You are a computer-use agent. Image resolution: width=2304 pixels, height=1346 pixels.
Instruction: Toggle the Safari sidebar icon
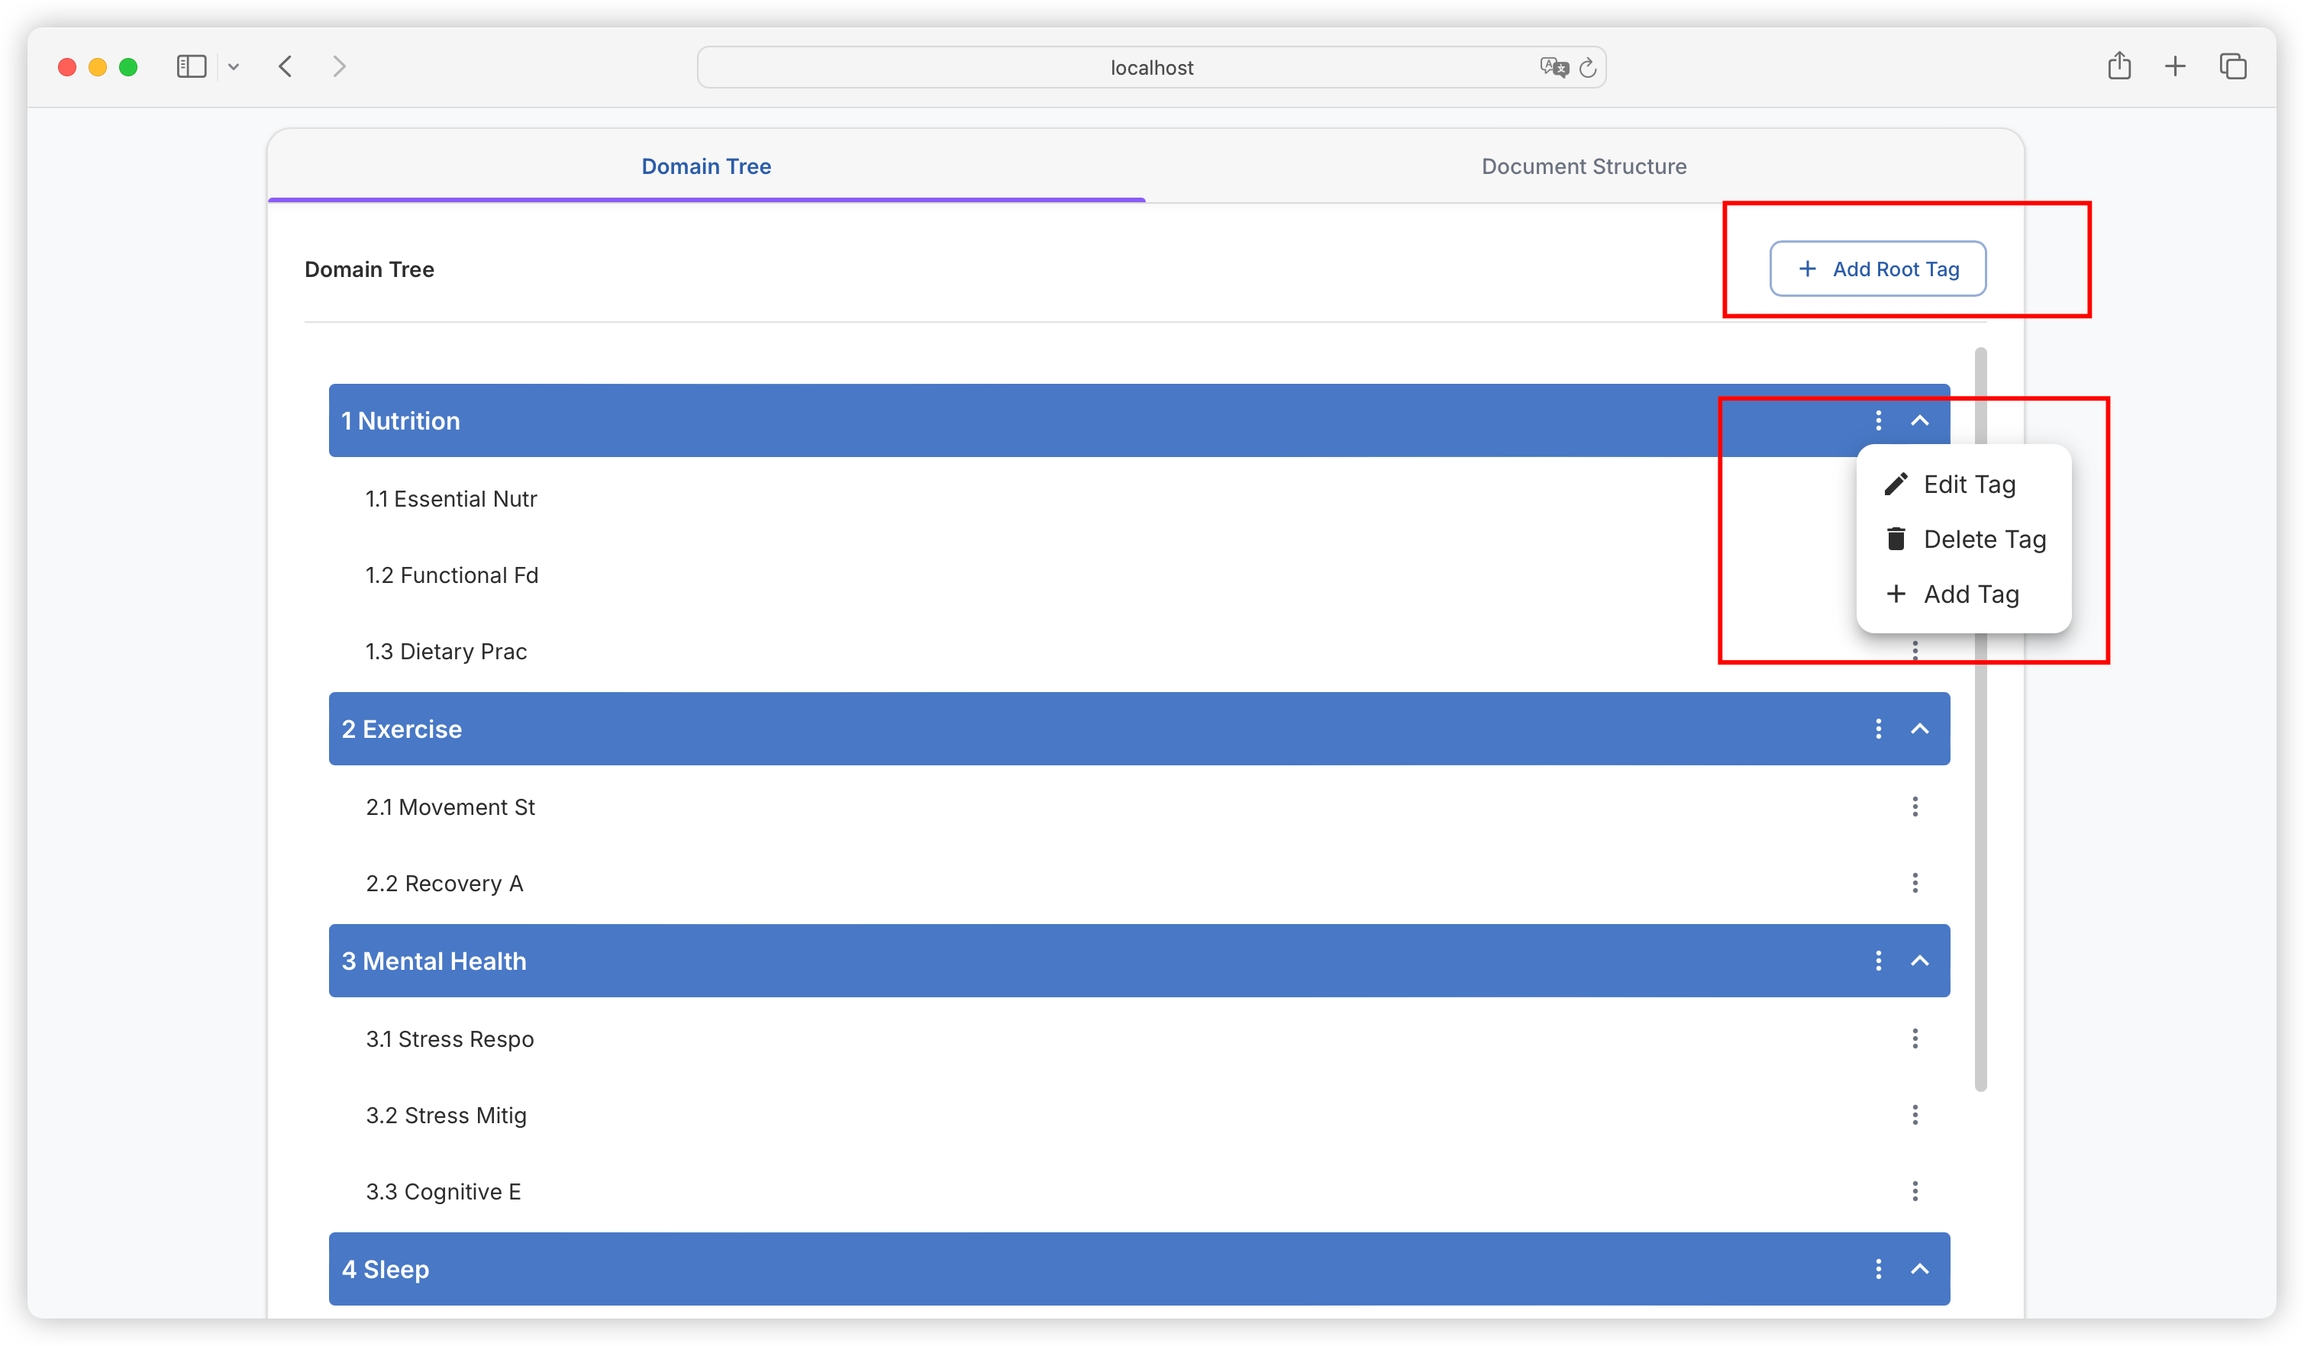click(191, 67)
